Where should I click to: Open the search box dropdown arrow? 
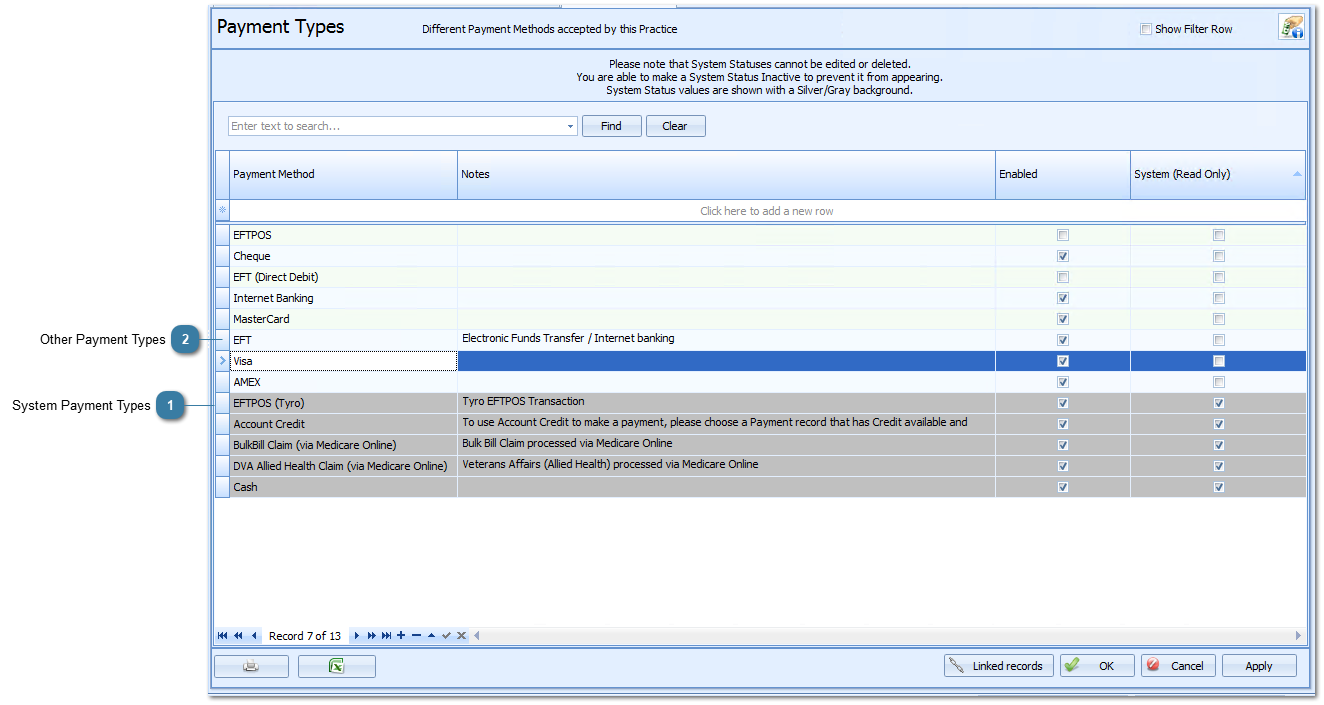(x=571, y=127)
